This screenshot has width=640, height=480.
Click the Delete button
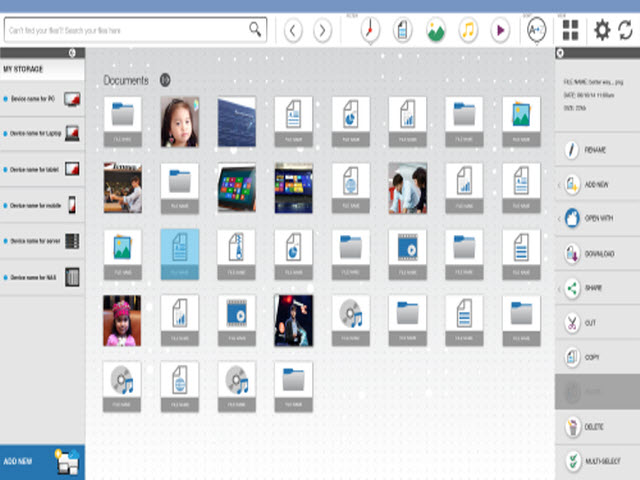(597, 427)
